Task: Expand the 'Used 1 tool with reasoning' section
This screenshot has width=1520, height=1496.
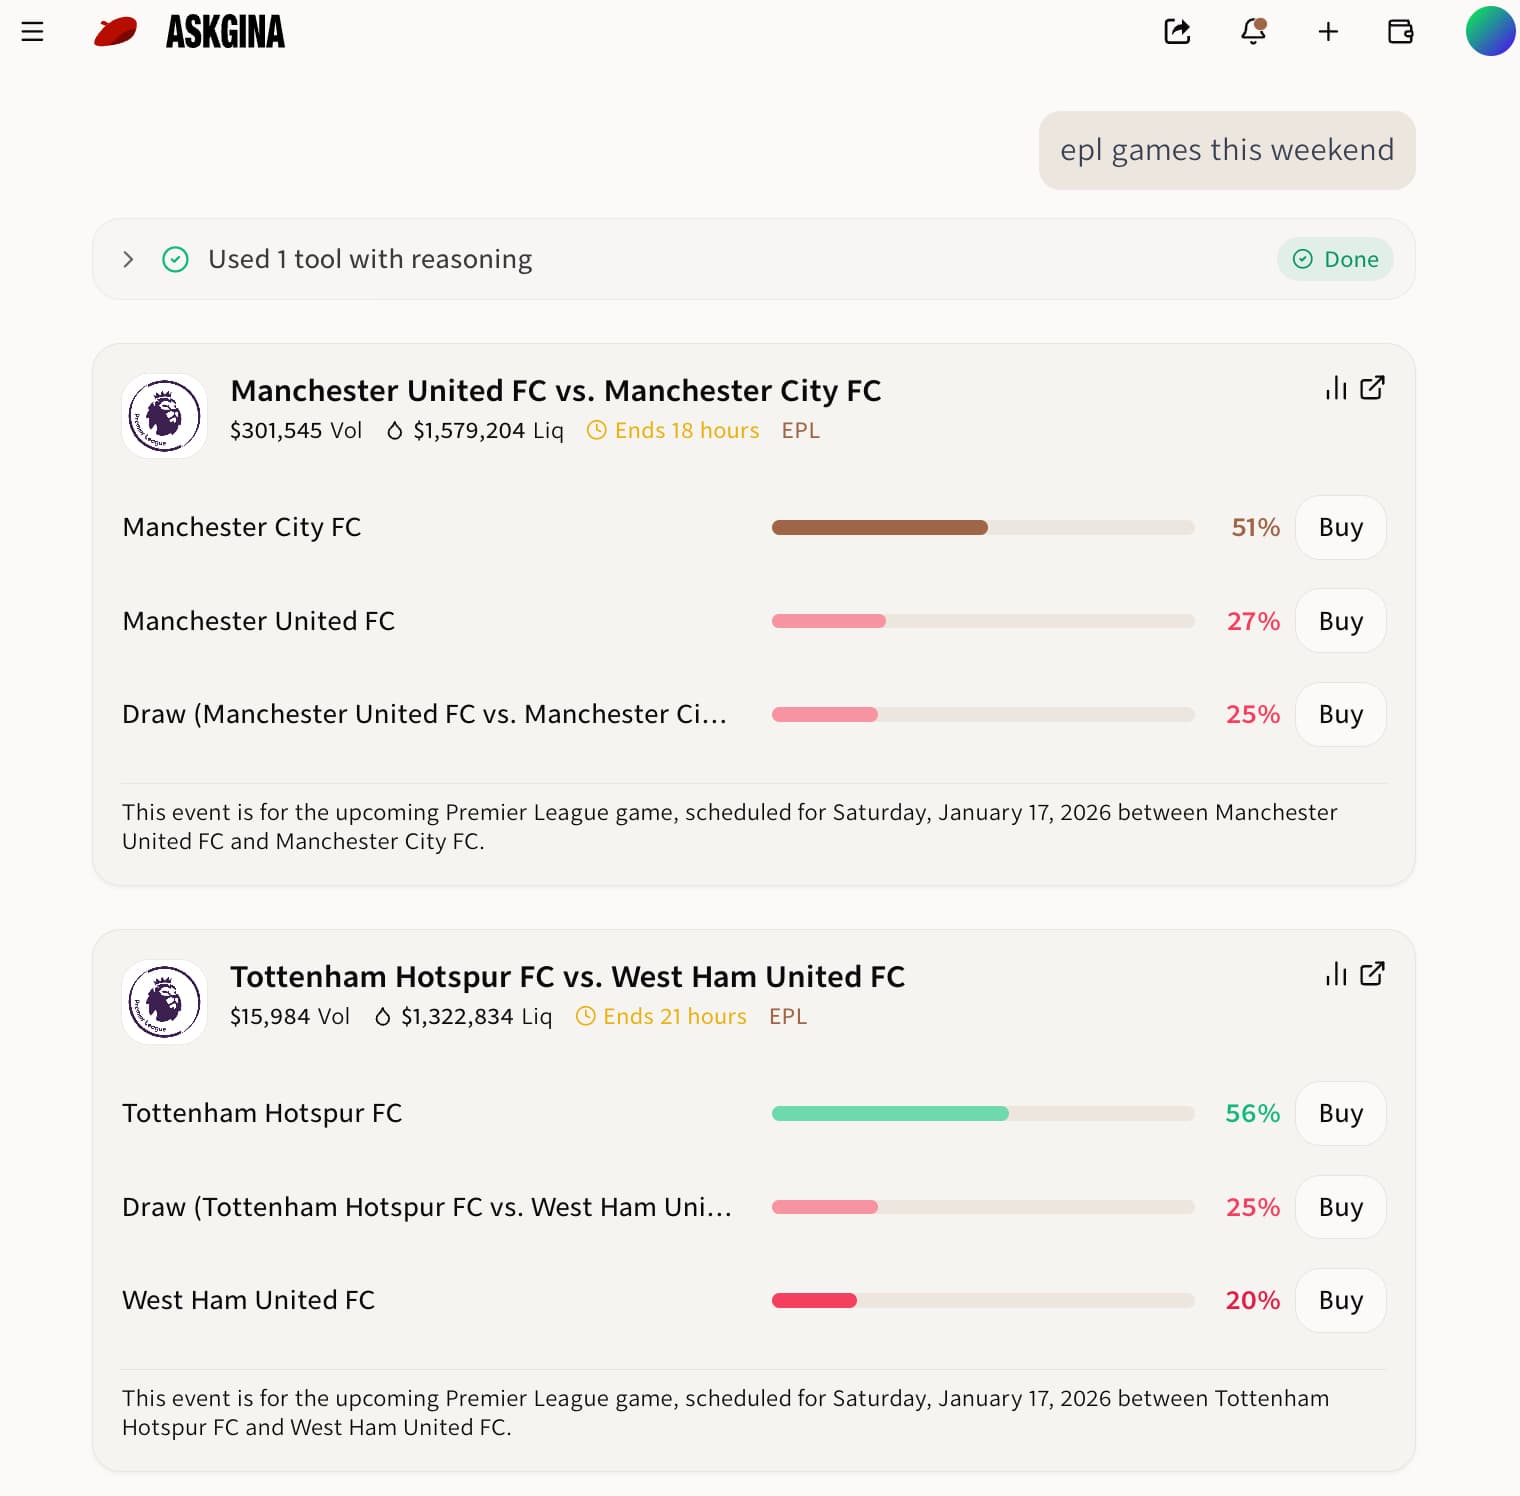Action: coord(128,260)
